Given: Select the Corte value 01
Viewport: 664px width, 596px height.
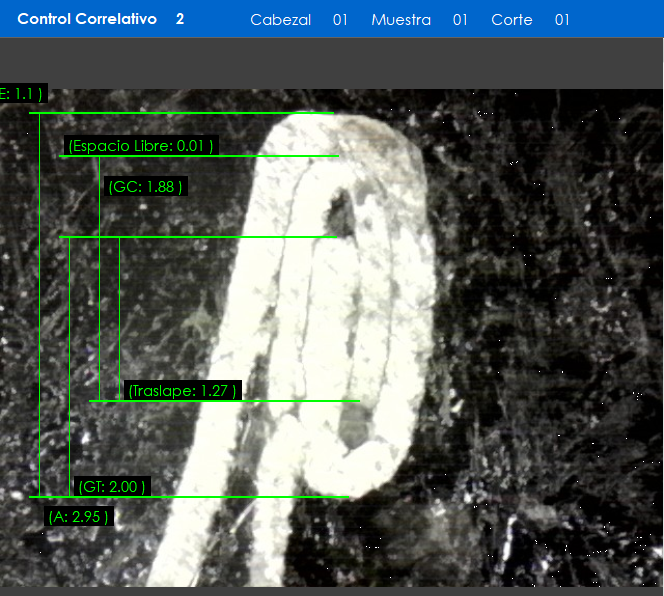Looking at the screenshot, I should [562, 20].
